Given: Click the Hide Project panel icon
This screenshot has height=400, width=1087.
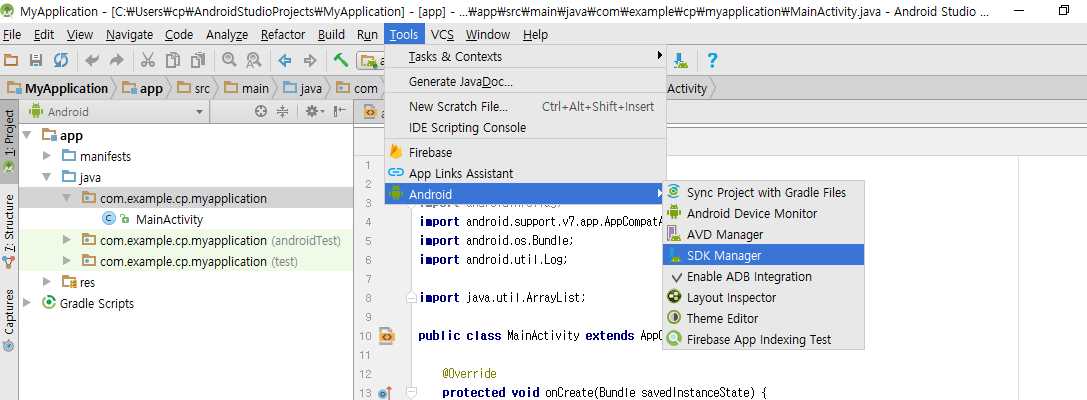Looking at the screenshot, I should point(339,111).
